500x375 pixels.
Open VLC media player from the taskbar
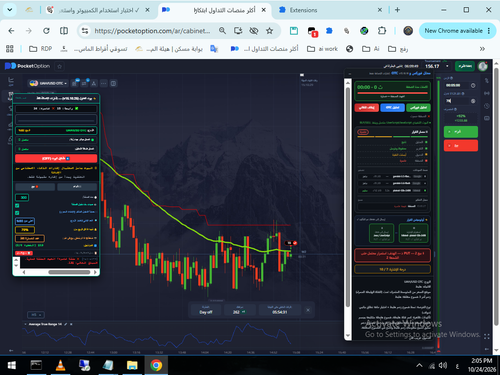click(60, 365)
